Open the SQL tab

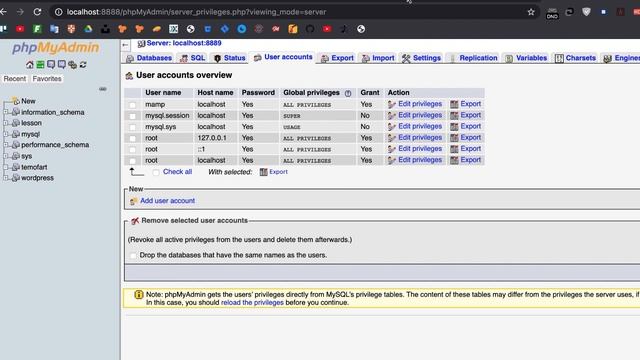(193, 58)
